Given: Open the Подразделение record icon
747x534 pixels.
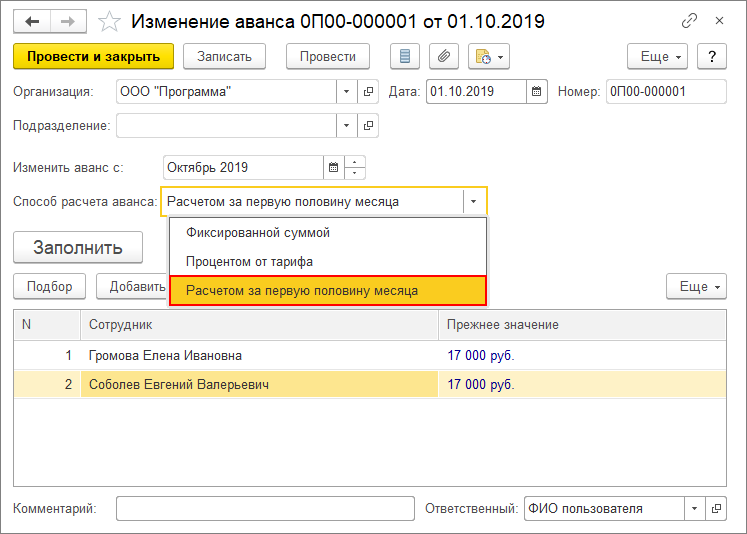Looking at the screenshot, I should pyautogui.click(x=368, y=126).
